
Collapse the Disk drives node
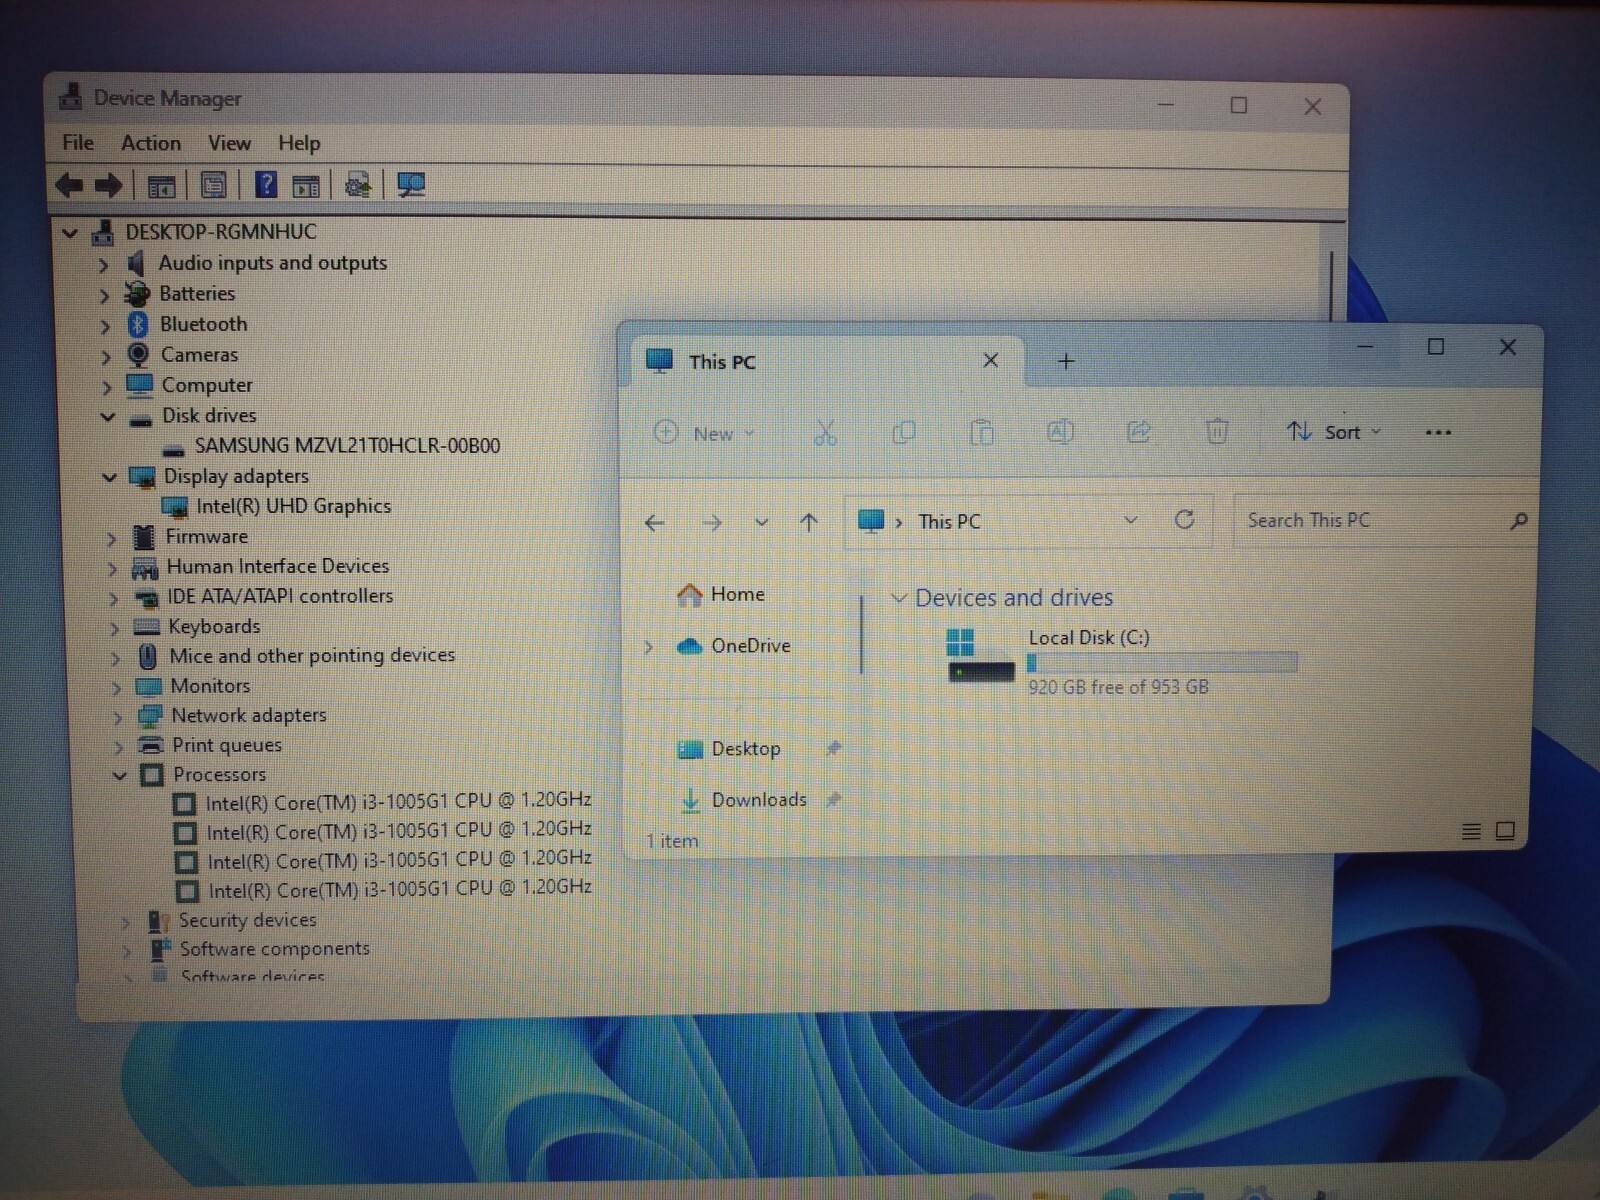107,417
